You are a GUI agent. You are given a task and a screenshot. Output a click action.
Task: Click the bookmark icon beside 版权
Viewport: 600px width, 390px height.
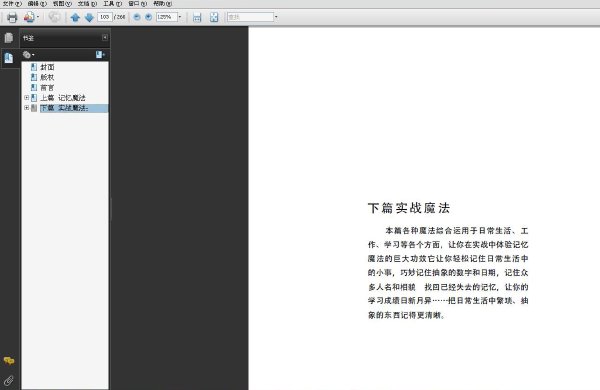pyautogui.click(x=34, y=77)
